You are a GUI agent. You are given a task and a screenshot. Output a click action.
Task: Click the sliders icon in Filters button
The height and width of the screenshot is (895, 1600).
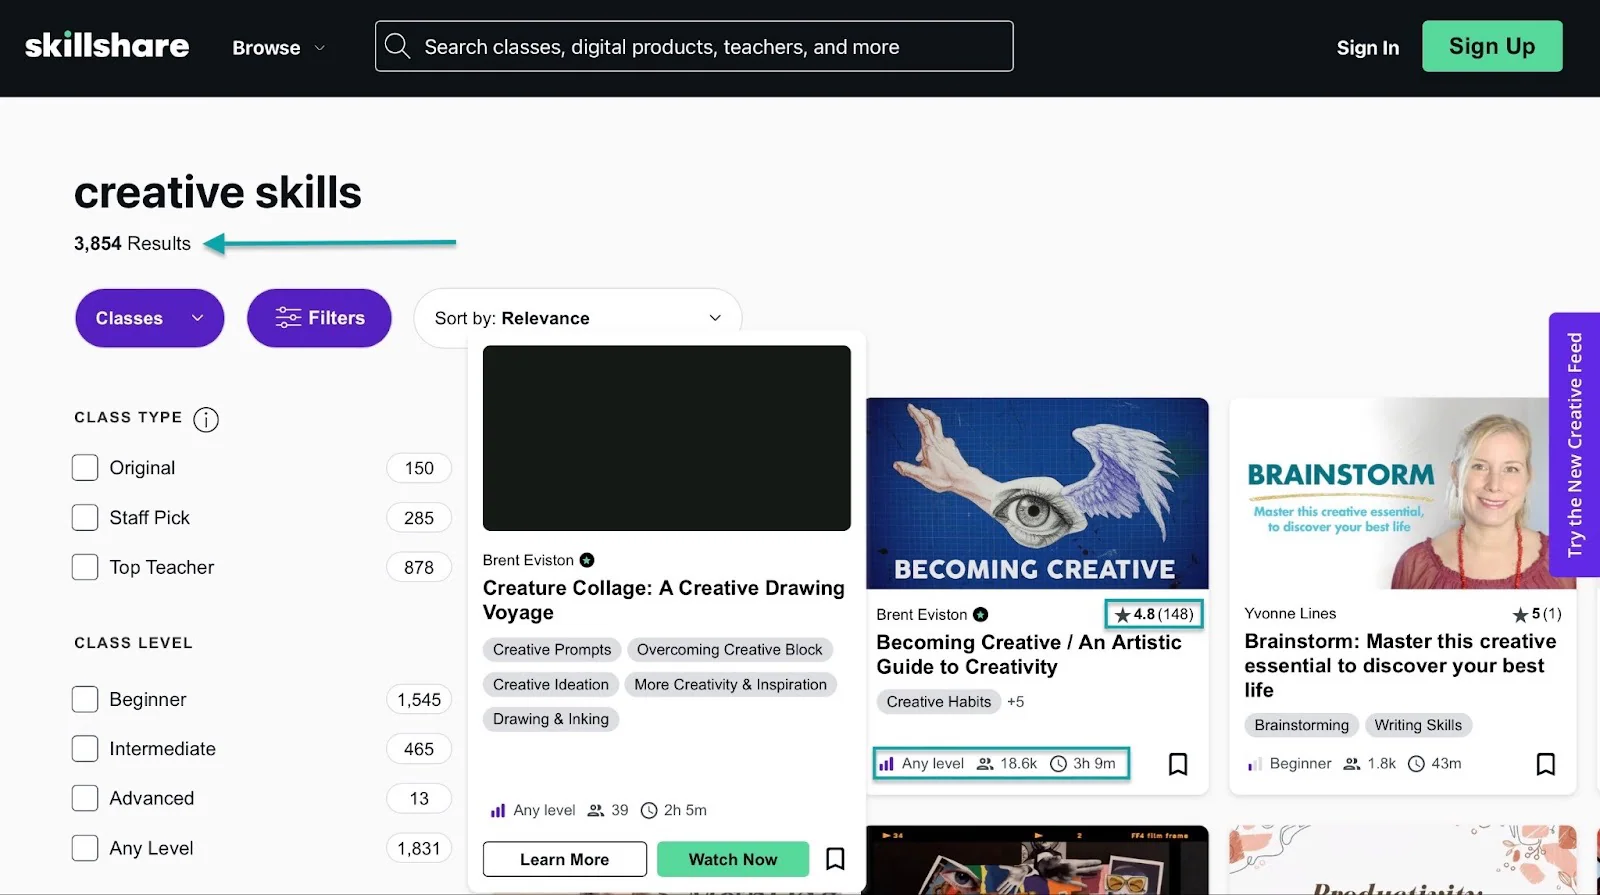click(x=288, y=318)
